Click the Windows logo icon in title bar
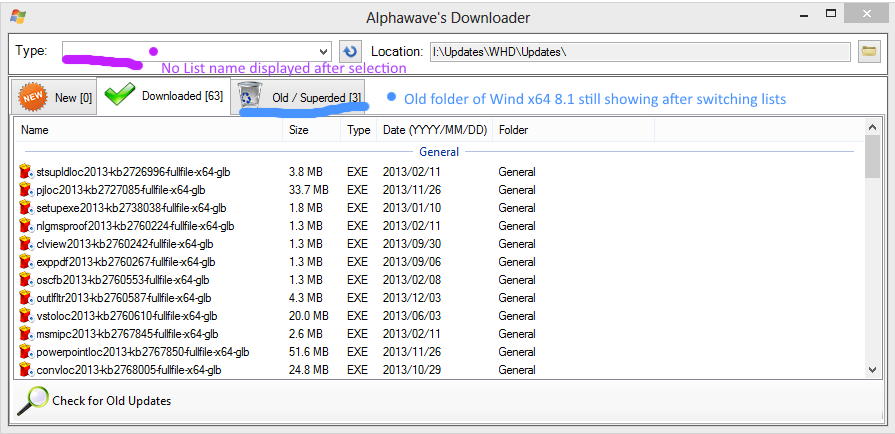Screen dimensions: 895x434 17,17
